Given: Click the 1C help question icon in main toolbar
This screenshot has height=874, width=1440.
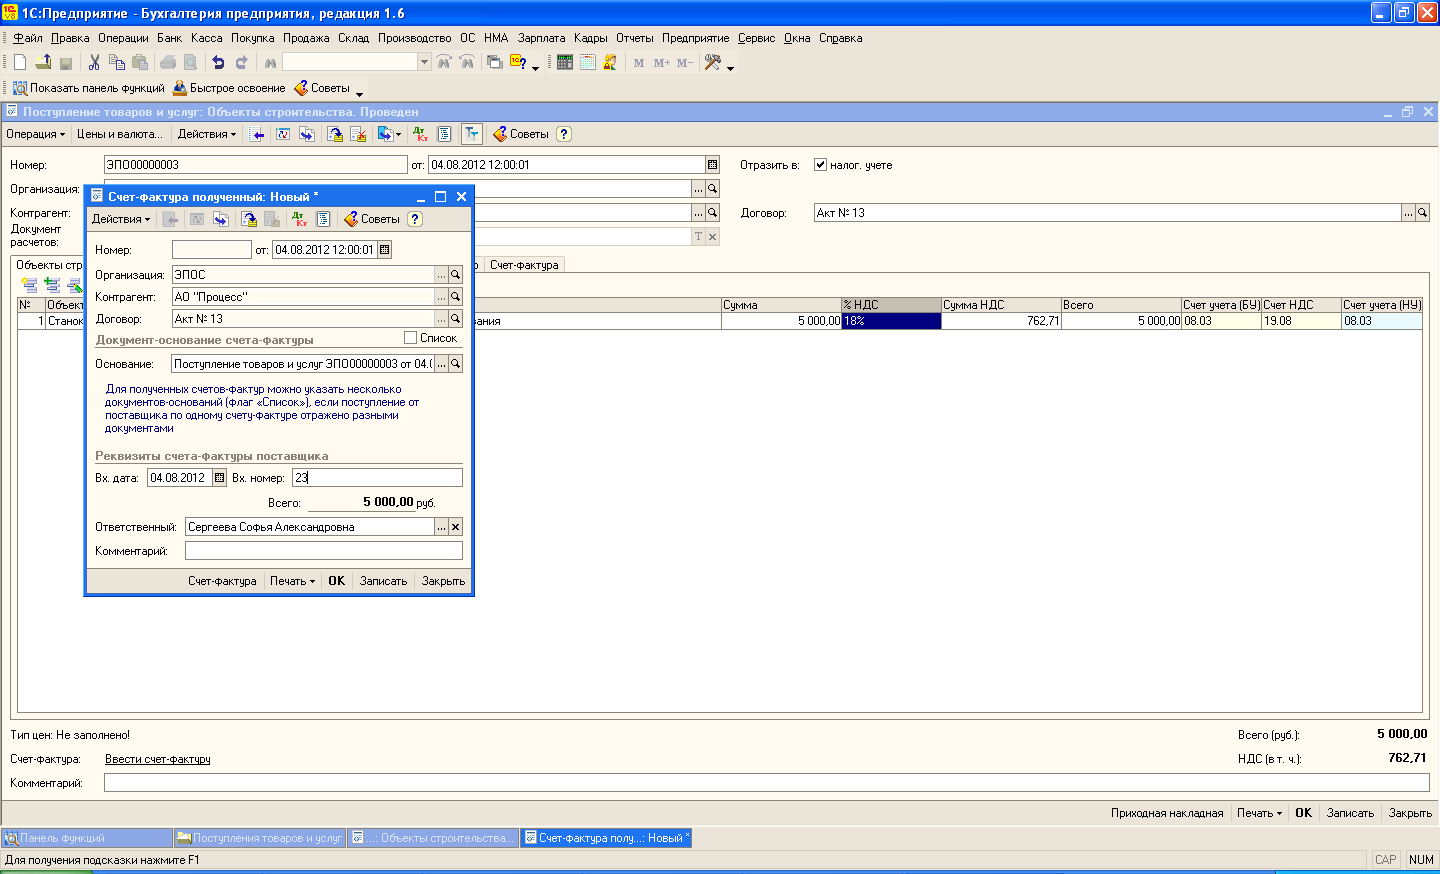Looking at the screenshot, I should tap(518, 62).
